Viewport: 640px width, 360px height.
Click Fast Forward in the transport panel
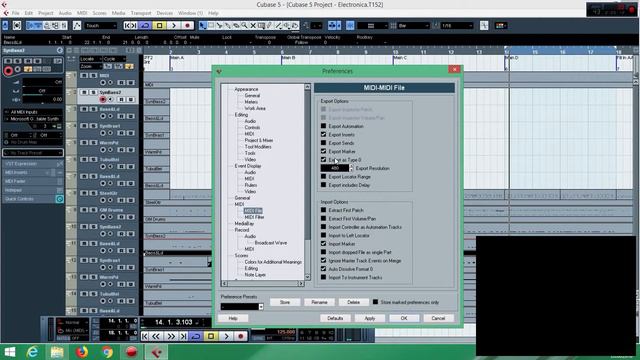(x=171, y=336)
